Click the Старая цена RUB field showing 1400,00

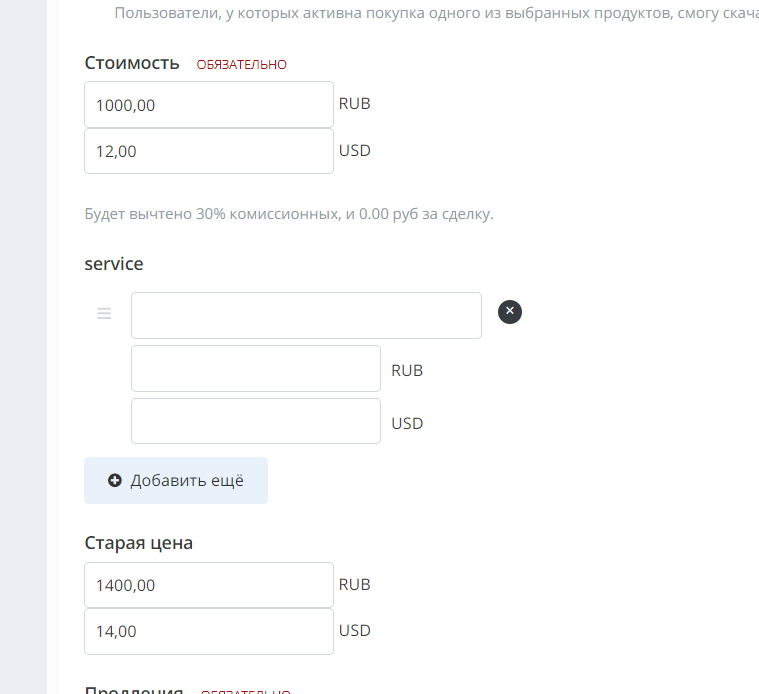(208, 585)
